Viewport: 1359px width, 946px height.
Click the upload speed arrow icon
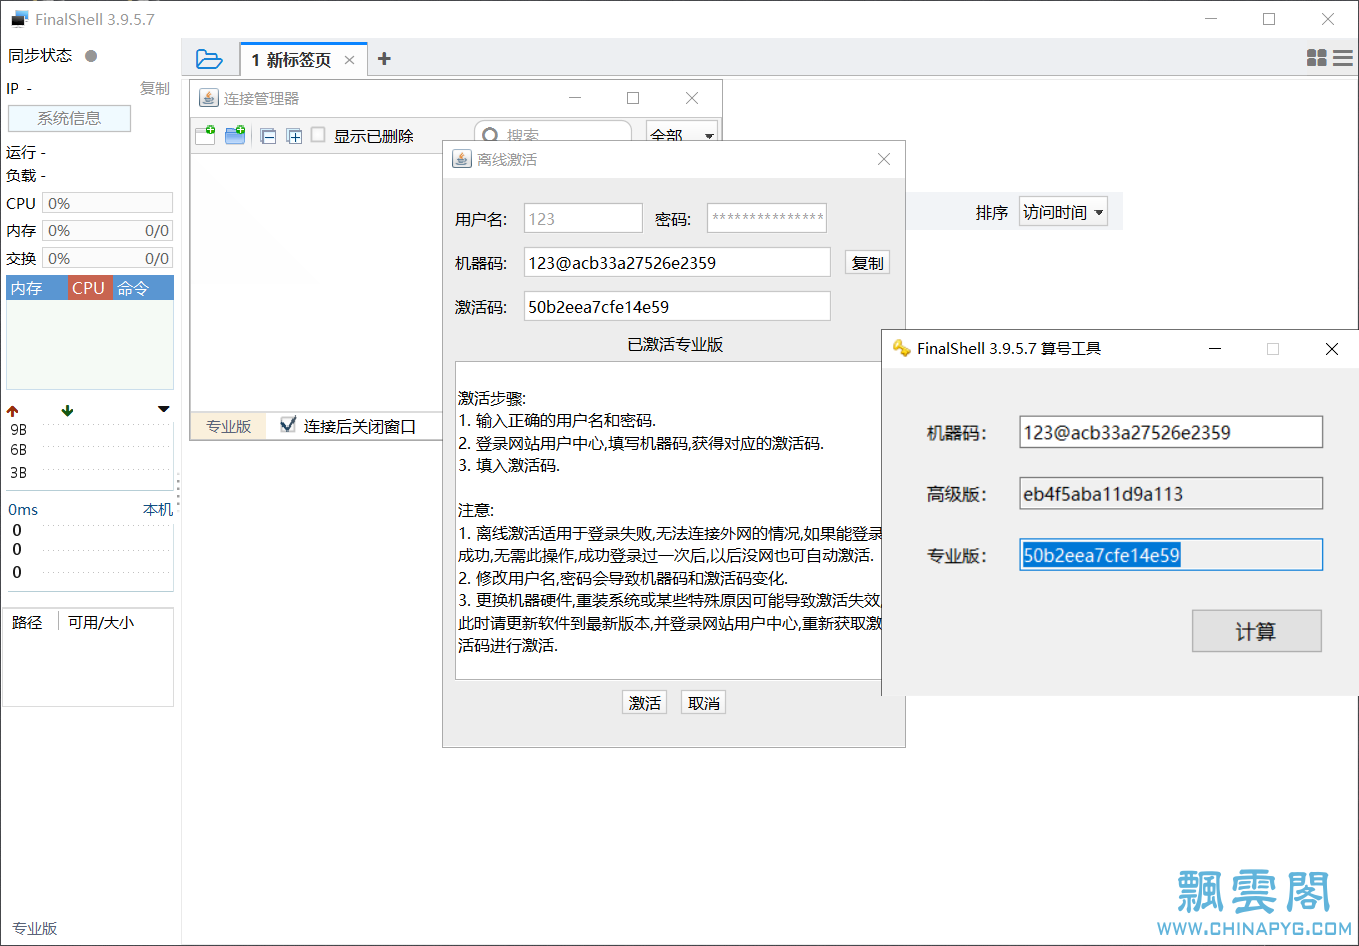pyautogui.click(x=13, y=411)
